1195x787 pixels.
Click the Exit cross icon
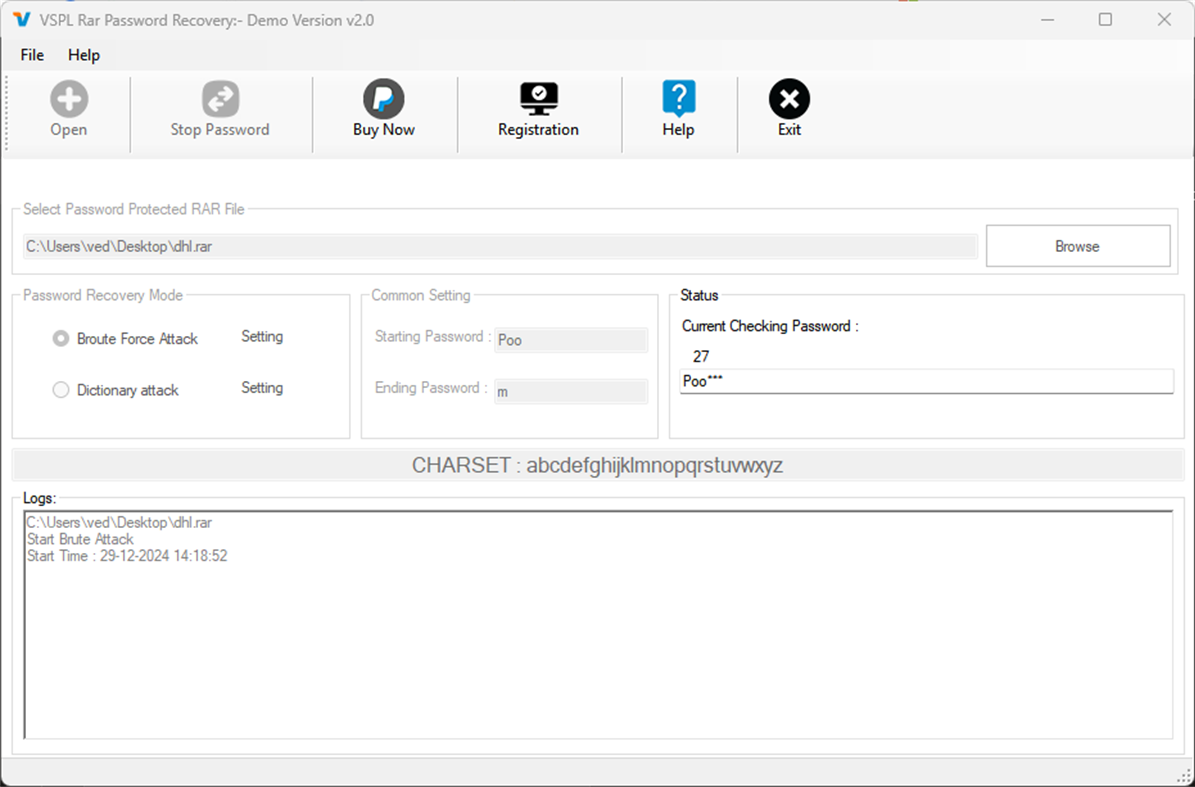[x=788, y=99]
